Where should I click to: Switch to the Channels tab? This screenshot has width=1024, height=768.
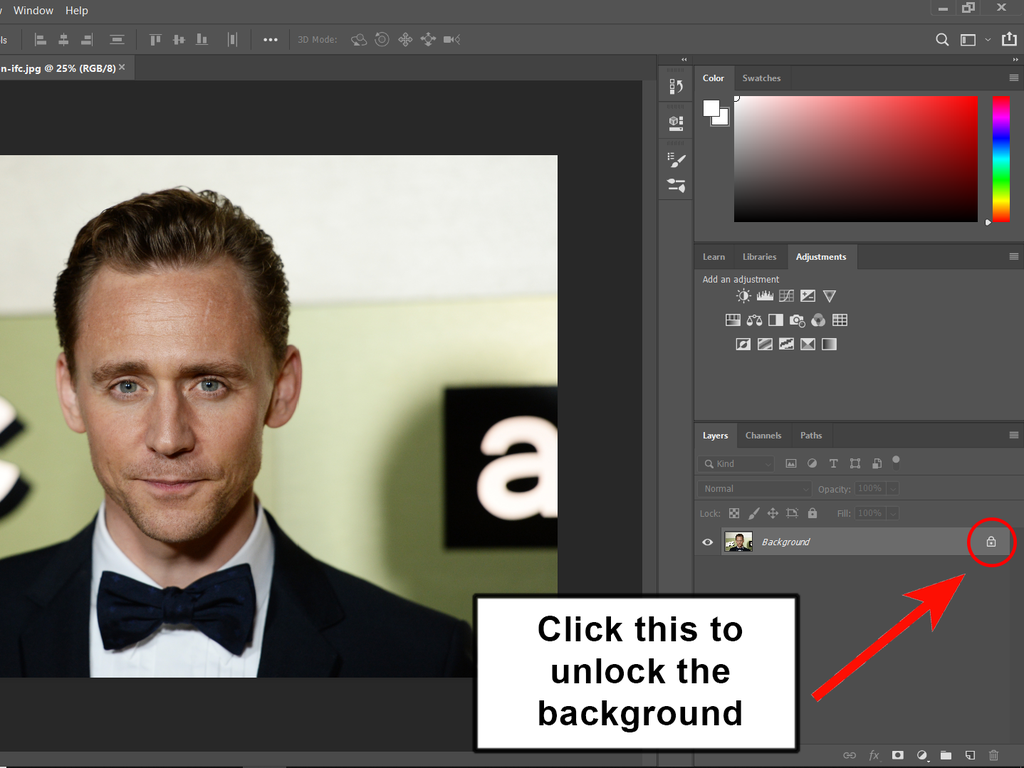coord(763,435)
